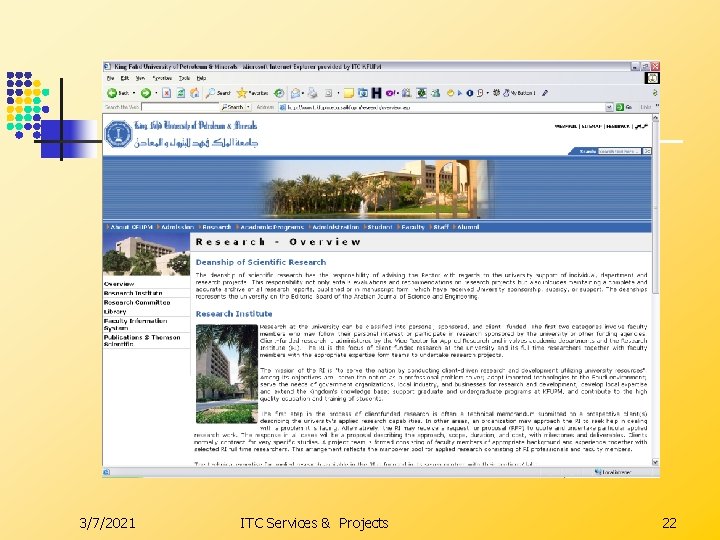Click the KFUPM seal logo
Viewport: 720px width, 540px height.
click(118, 134)
